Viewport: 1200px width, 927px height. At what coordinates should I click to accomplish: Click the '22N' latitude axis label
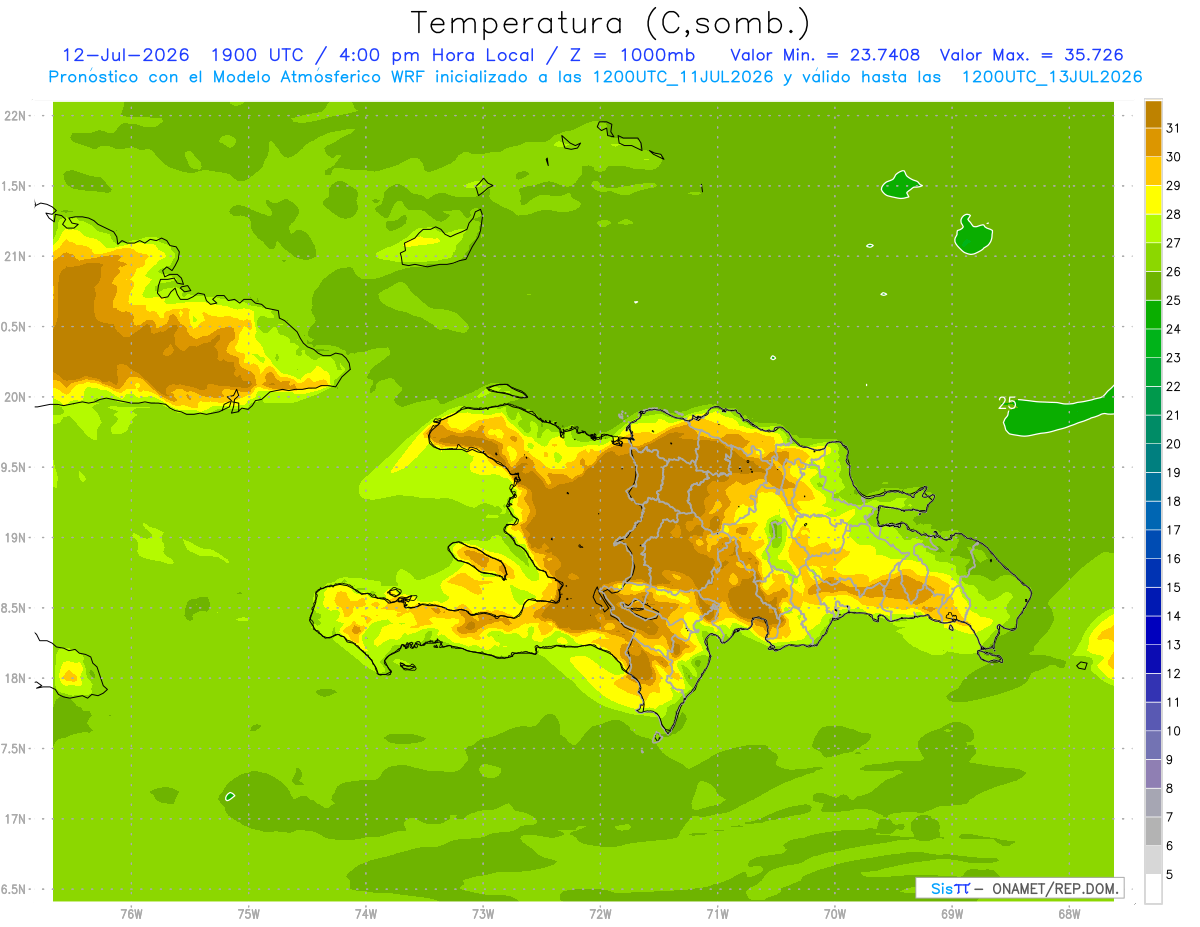point(16,116)
